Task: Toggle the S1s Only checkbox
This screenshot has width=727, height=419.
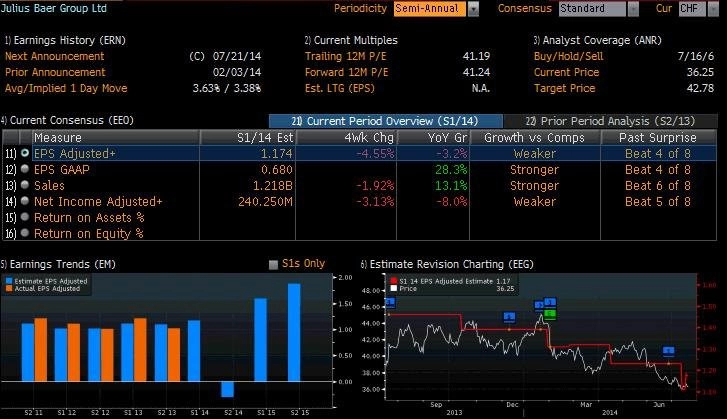Action: tap(274, 264)
